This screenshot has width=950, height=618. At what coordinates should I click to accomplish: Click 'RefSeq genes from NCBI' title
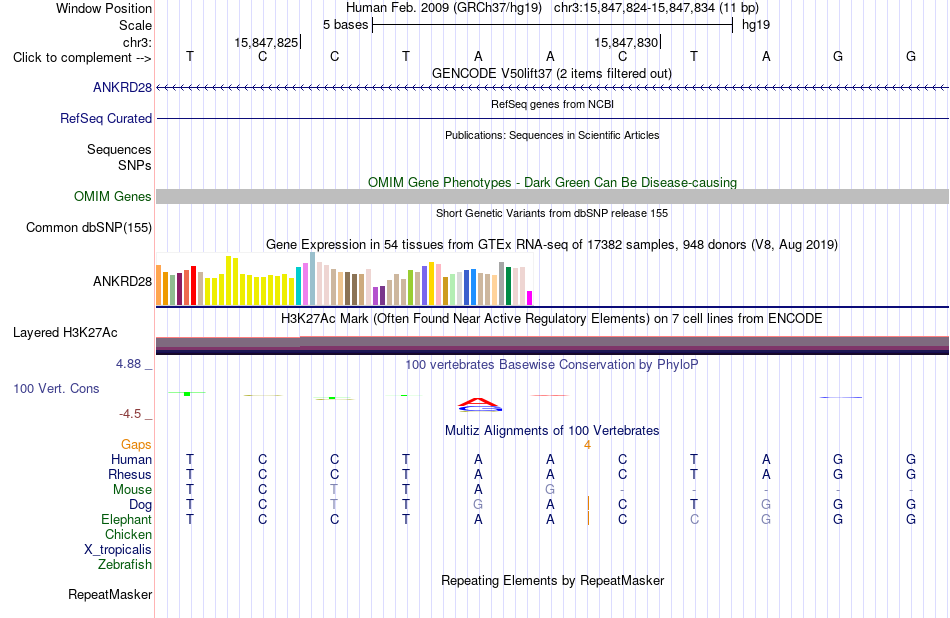point(552,104)
